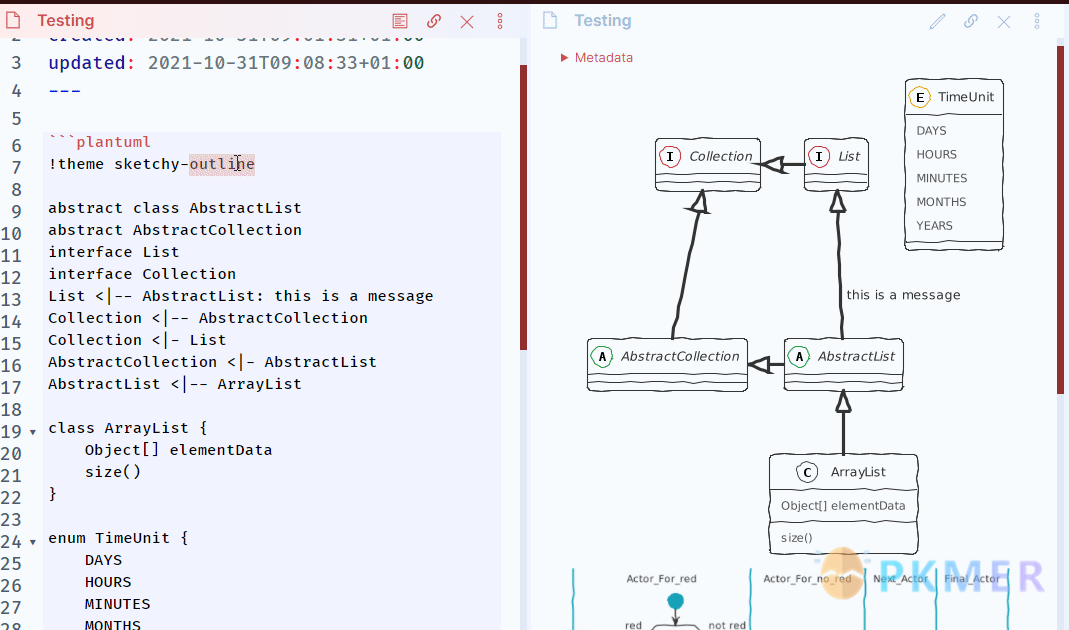The width and height of the screenshot is (1069, 630).
Task: Click the 'interface Collection' code line
Action: (x=142, y=274)
